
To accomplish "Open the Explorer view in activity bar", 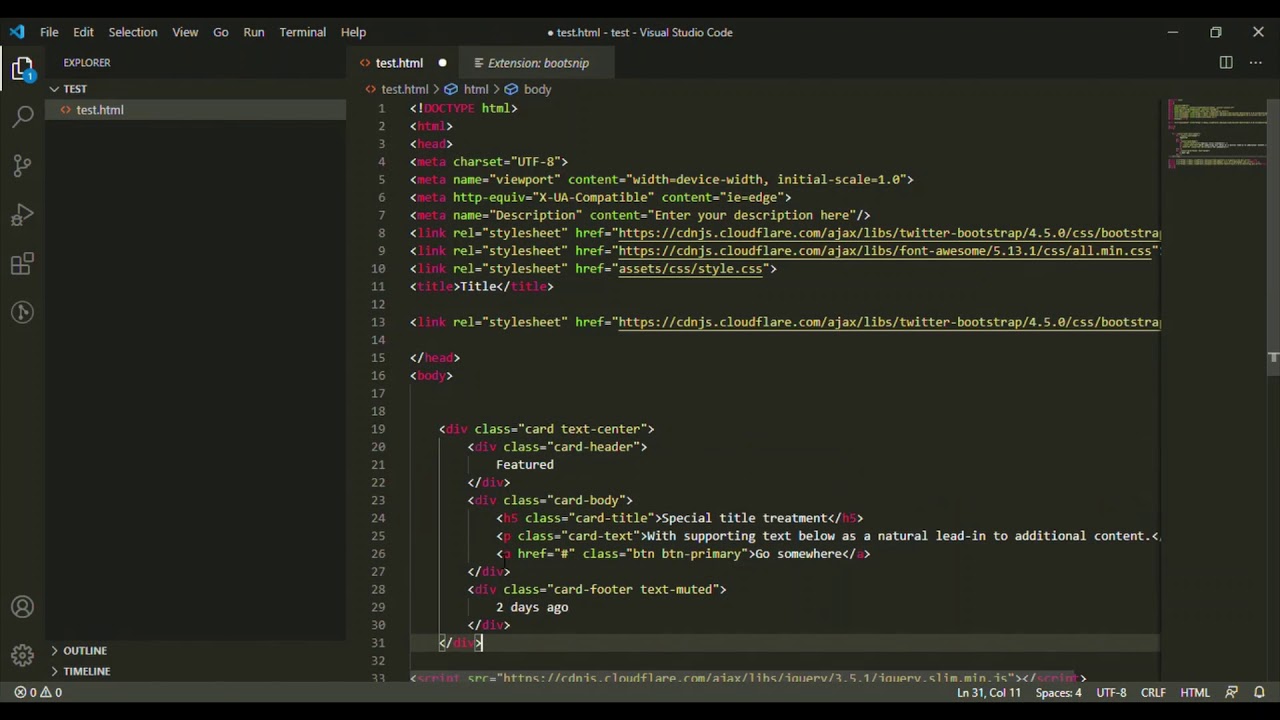I will [x=22, y=69].
